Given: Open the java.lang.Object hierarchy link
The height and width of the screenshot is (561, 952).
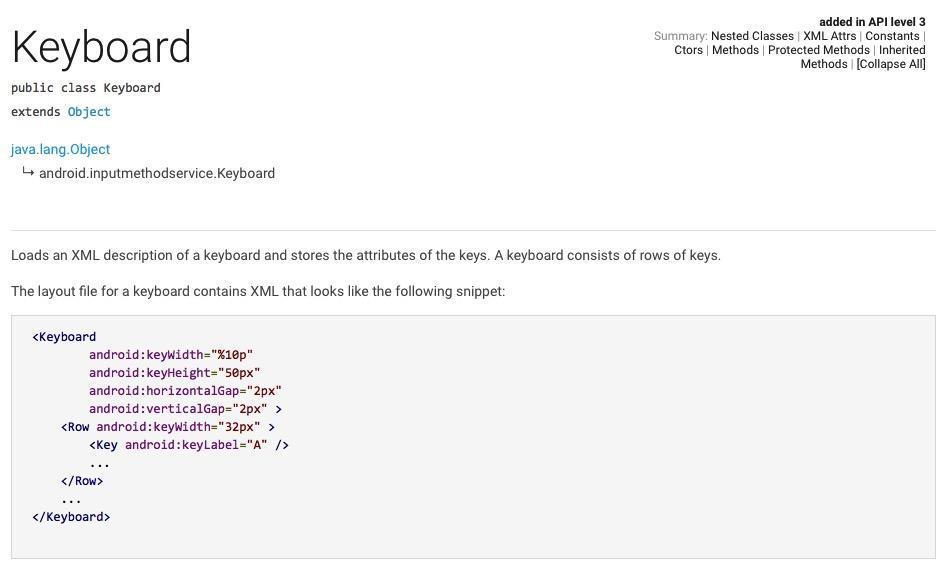Looking at the screenshot, I should pyautogui.click(x=61, y=149).
